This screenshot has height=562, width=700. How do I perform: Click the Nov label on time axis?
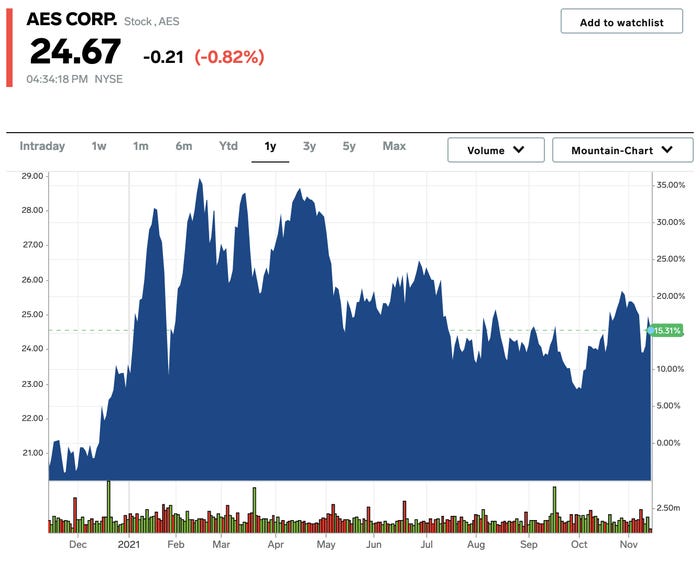pyautogui.click(x=629, y=545)
